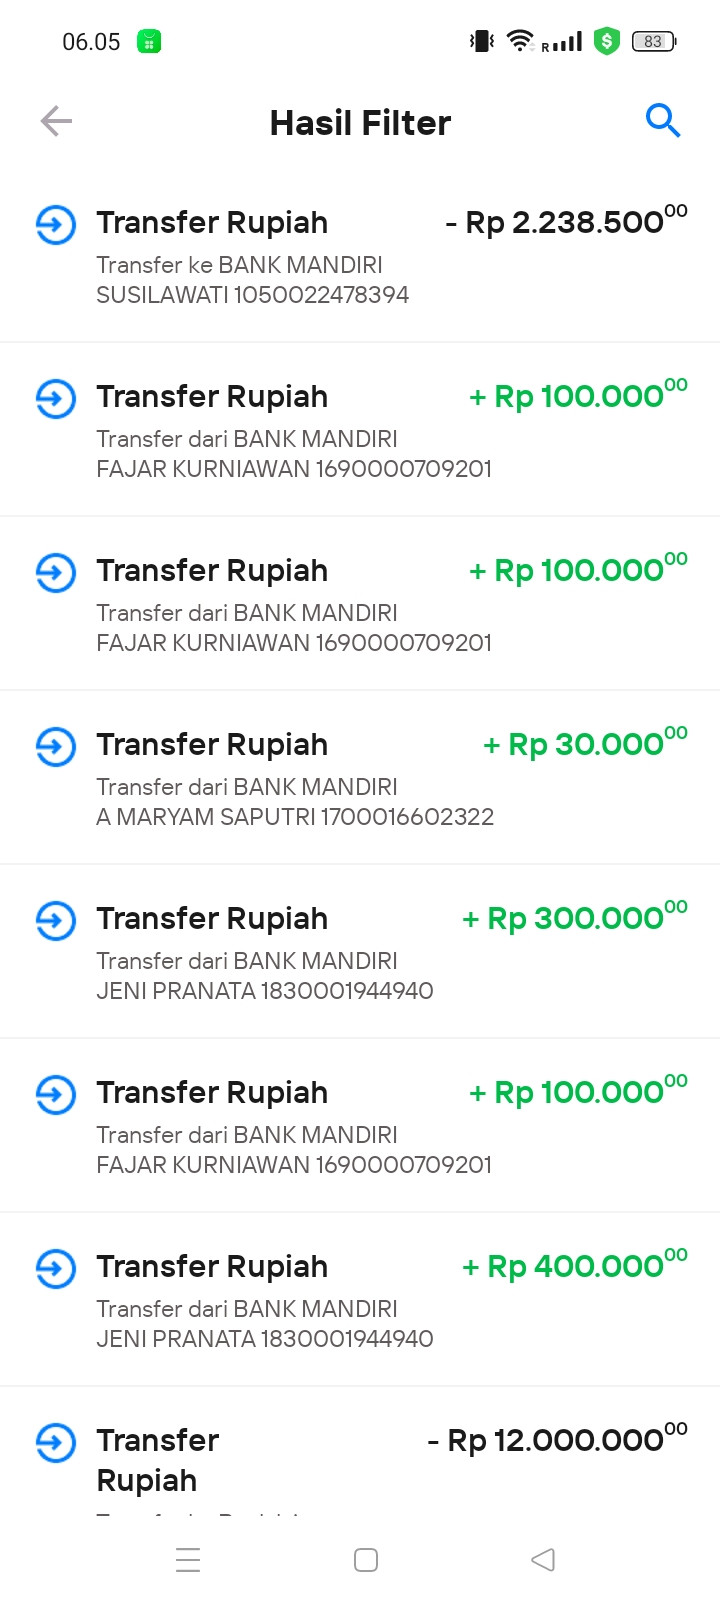Tap the green app icon in status bar

[149, 42]
